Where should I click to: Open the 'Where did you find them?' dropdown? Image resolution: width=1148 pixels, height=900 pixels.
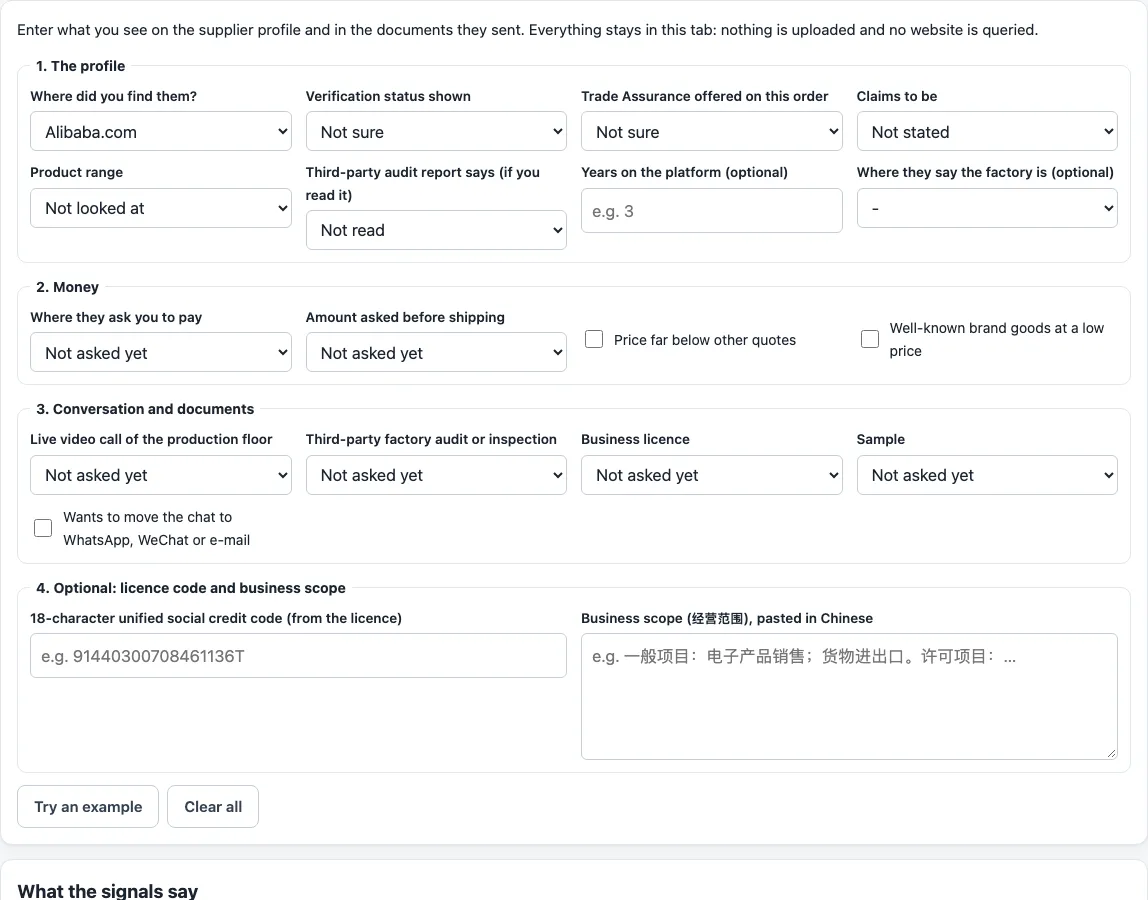click(160, 132)
